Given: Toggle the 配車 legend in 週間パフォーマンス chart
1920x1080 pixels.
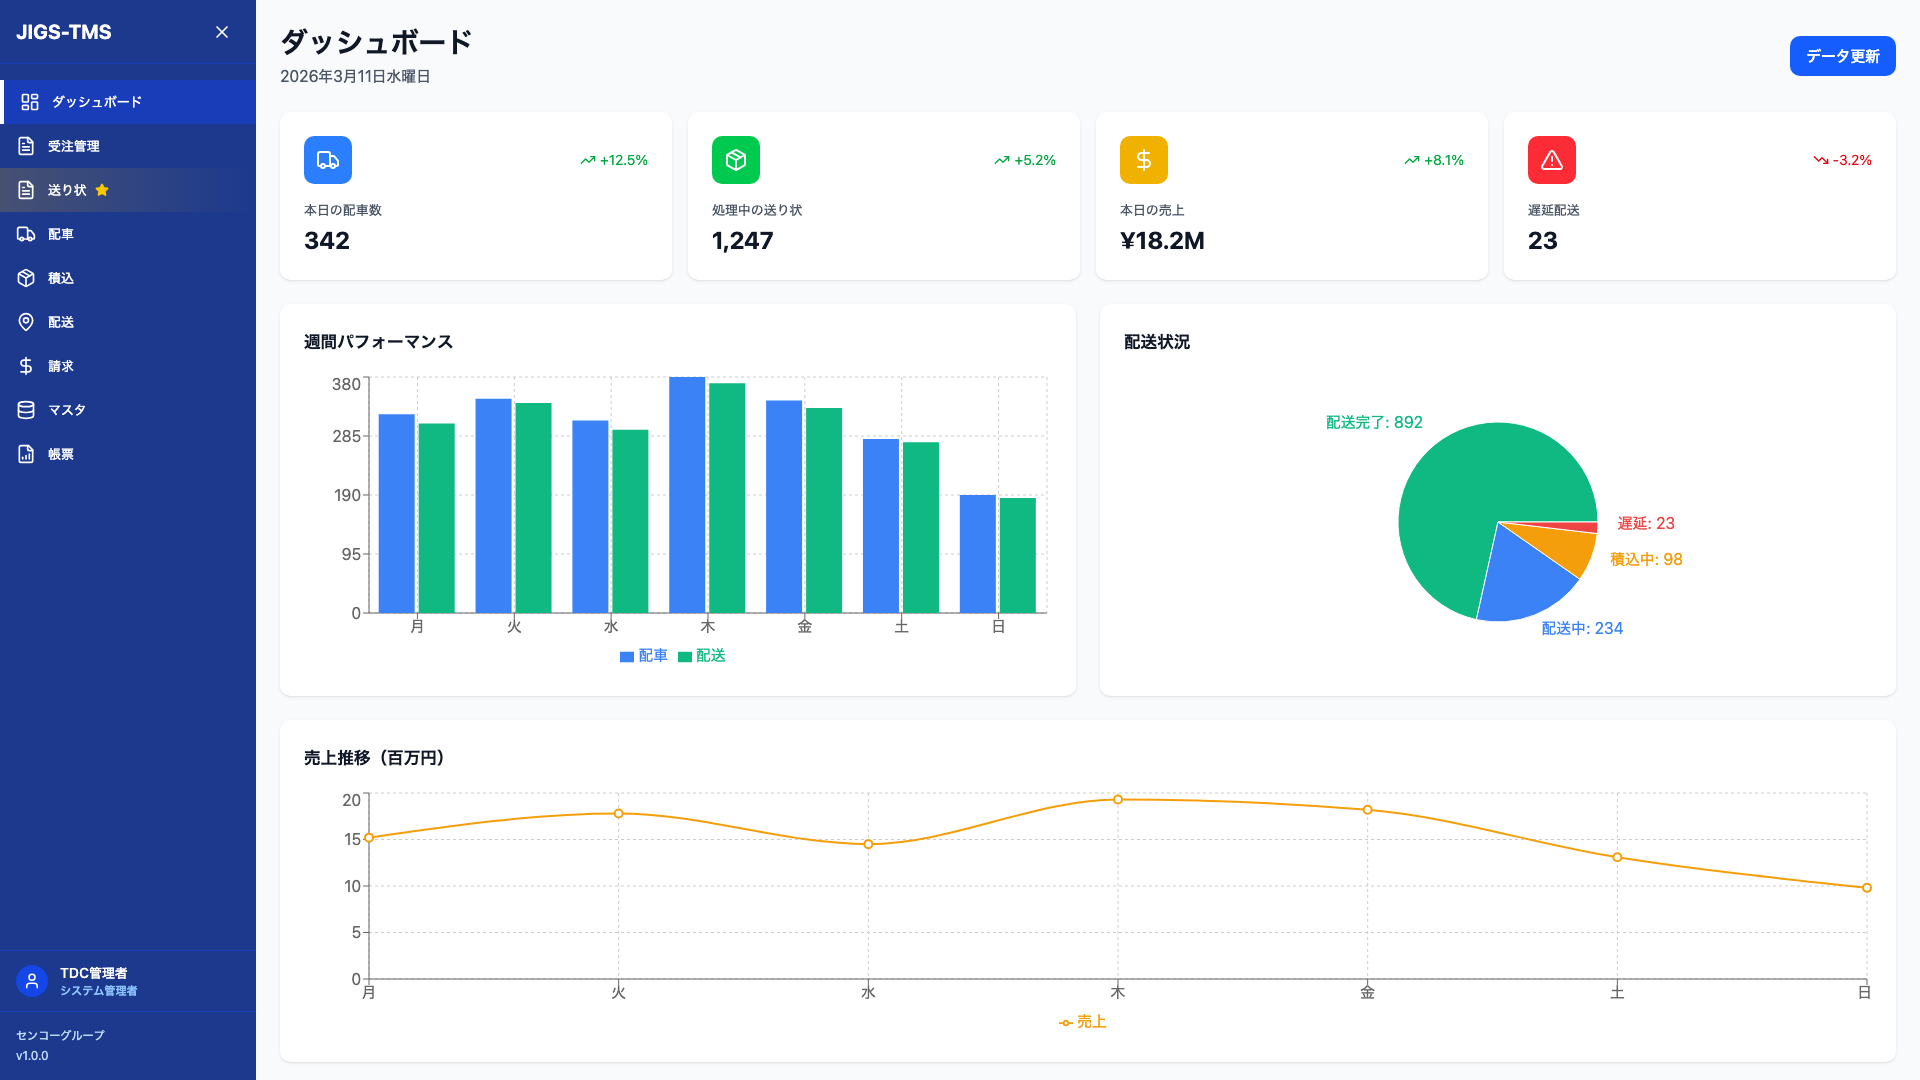Looking at the screenshot, I should [644, 655].
